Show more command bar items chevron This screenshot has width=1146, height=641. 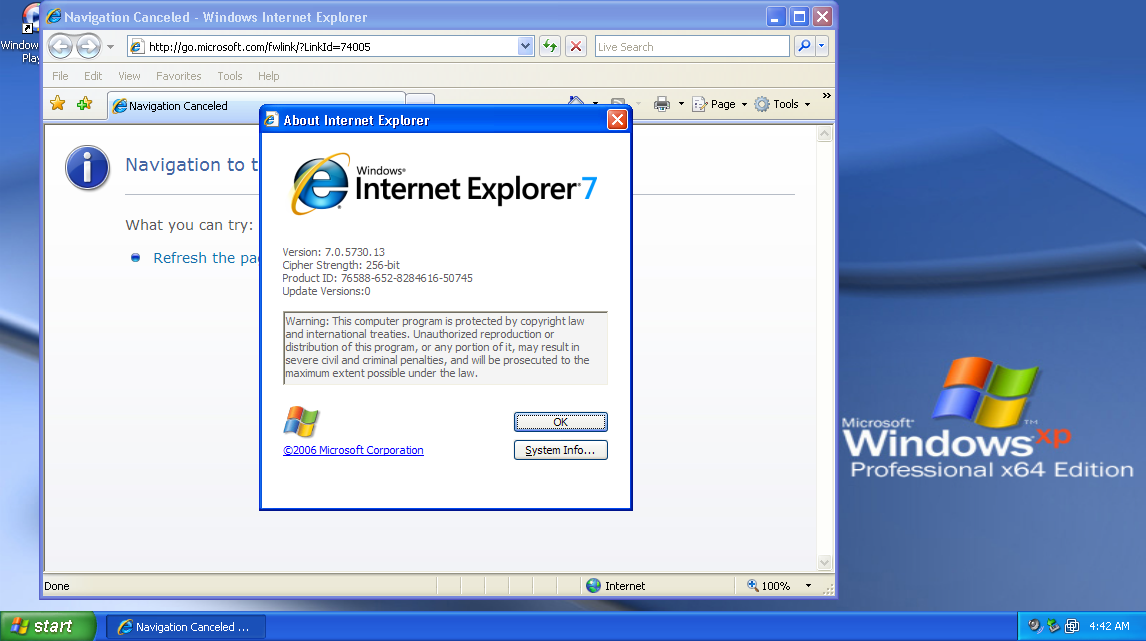(x=827, y=96)
